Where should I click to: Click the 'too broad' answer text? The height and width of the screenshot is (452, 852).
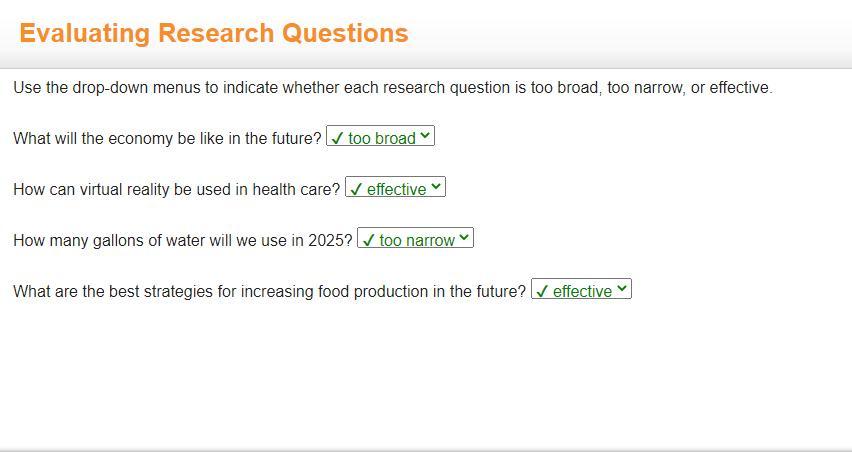point(382,138)
